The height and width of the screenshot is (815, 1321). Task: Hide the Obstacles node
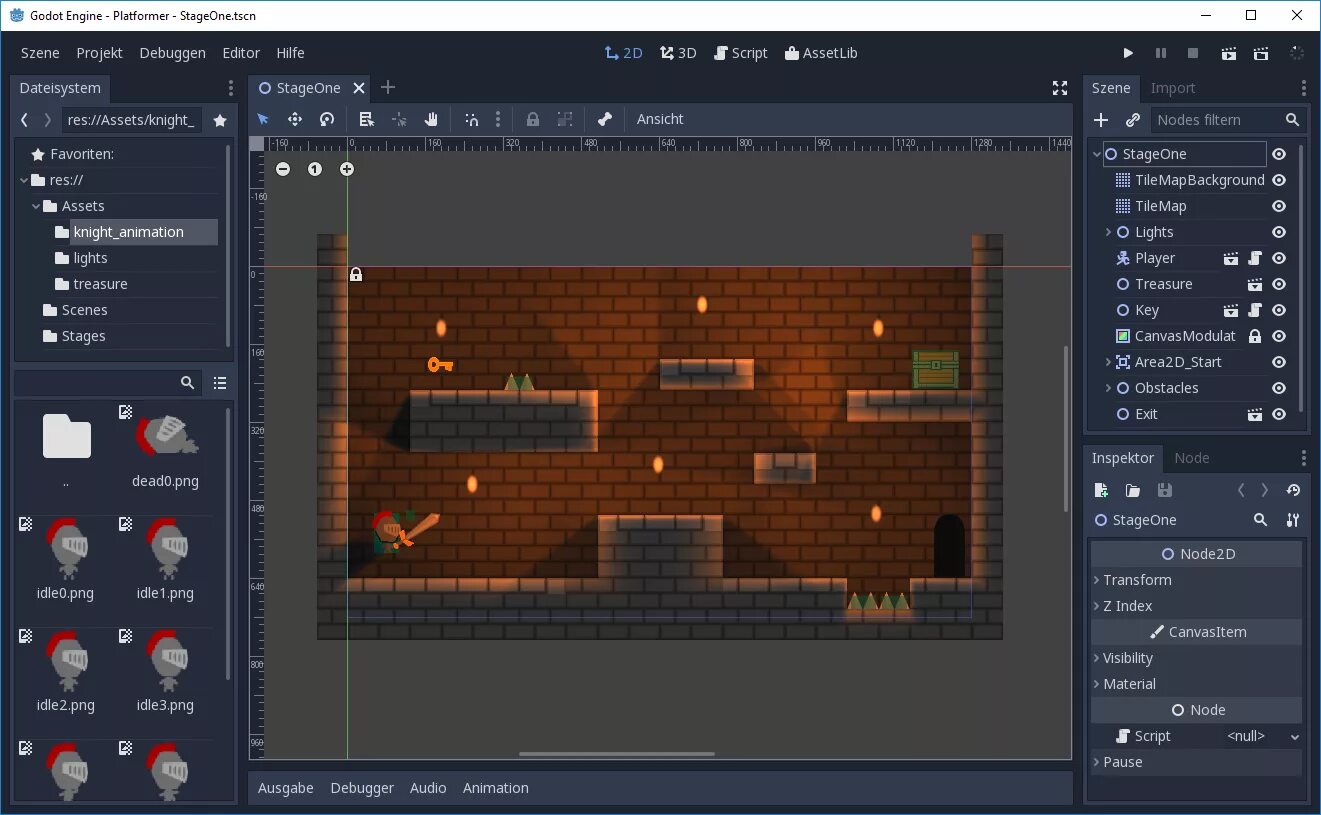1278,388
